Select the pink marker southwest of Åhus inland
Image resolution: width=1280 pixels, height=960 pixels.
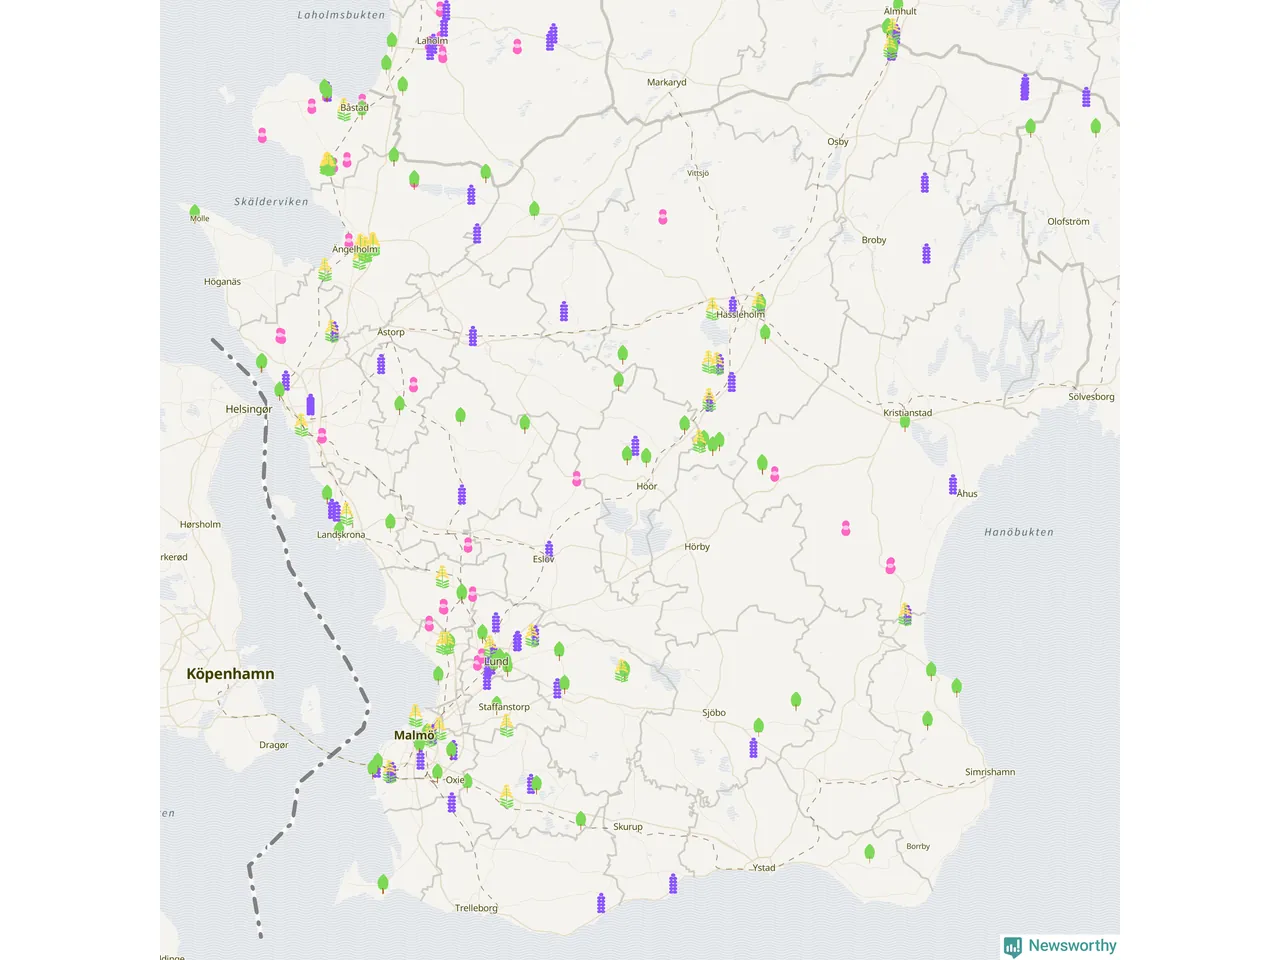[846, 527]
